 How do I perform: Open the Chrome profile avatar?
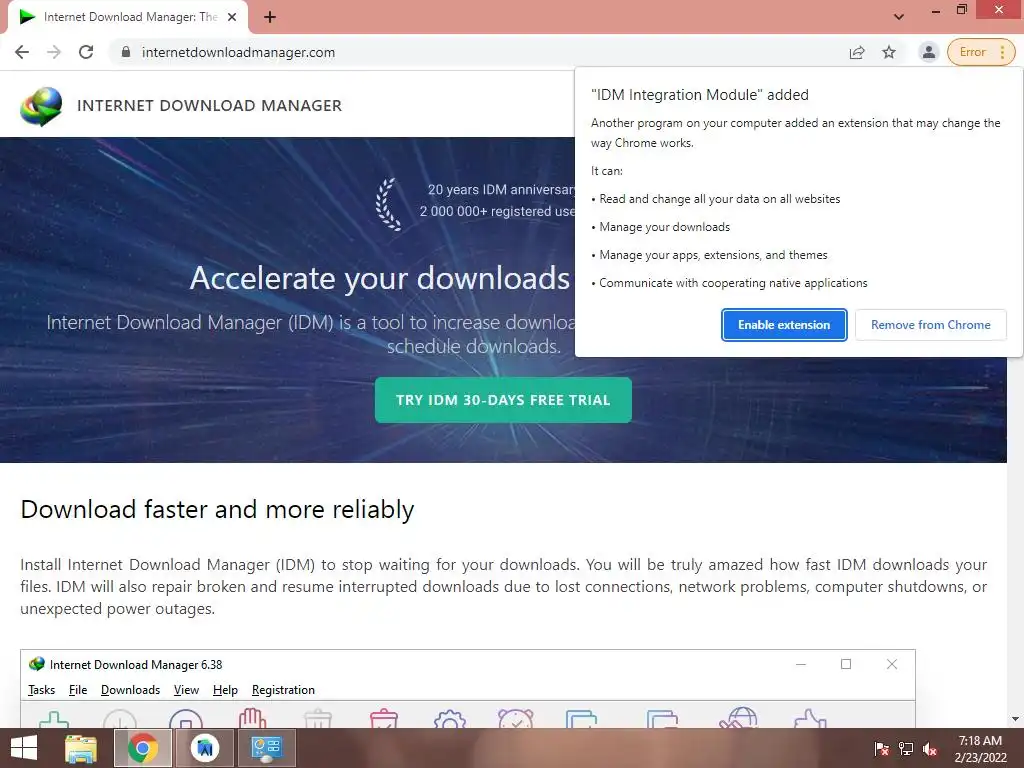tap(928, 52)
